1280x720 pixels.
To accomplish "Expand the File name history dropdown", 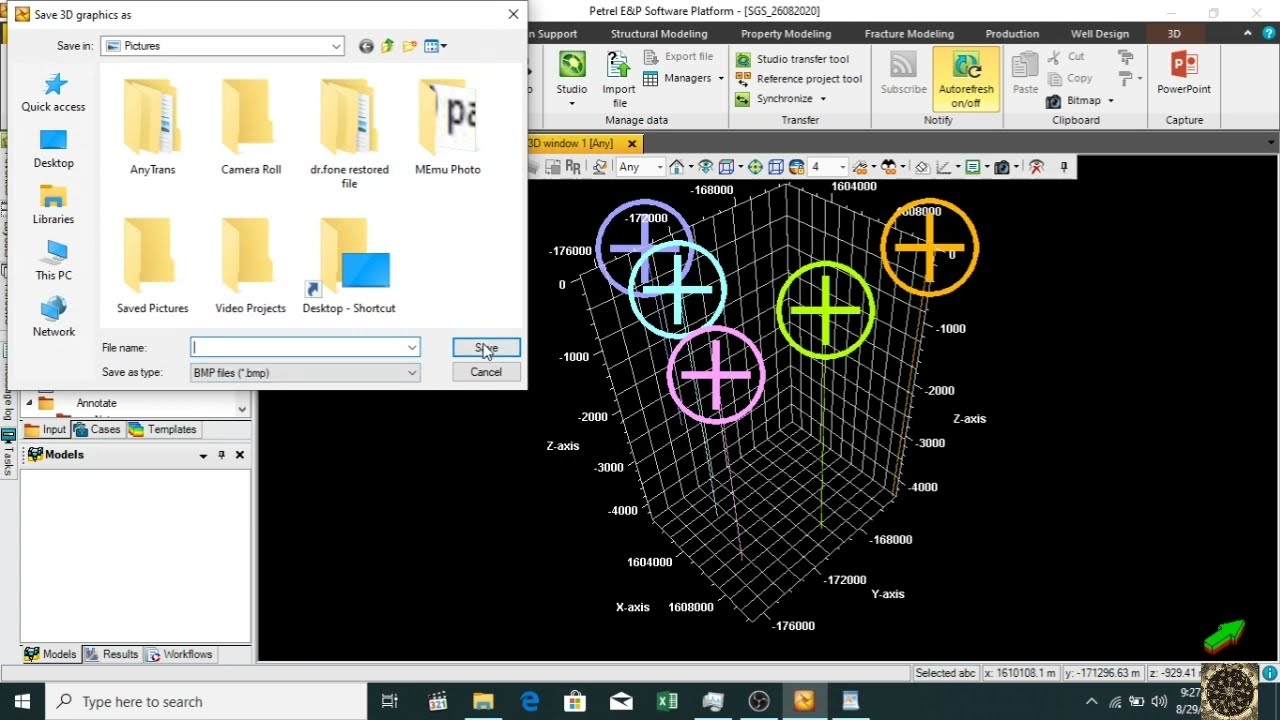I will [412, 347].
